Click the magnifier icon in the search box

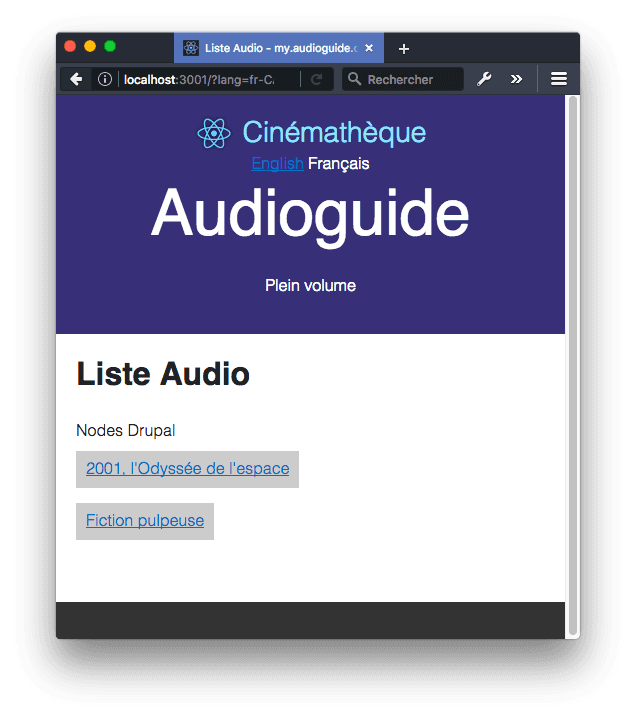click(x=354, y=79)
